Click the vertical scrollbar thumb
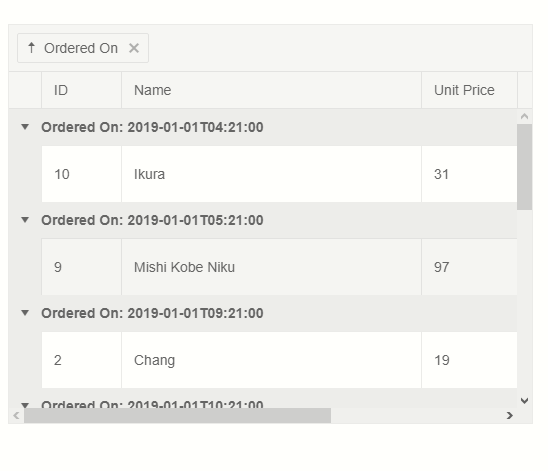The width and height of the screenshot is (548, 471). pos(524,167)
